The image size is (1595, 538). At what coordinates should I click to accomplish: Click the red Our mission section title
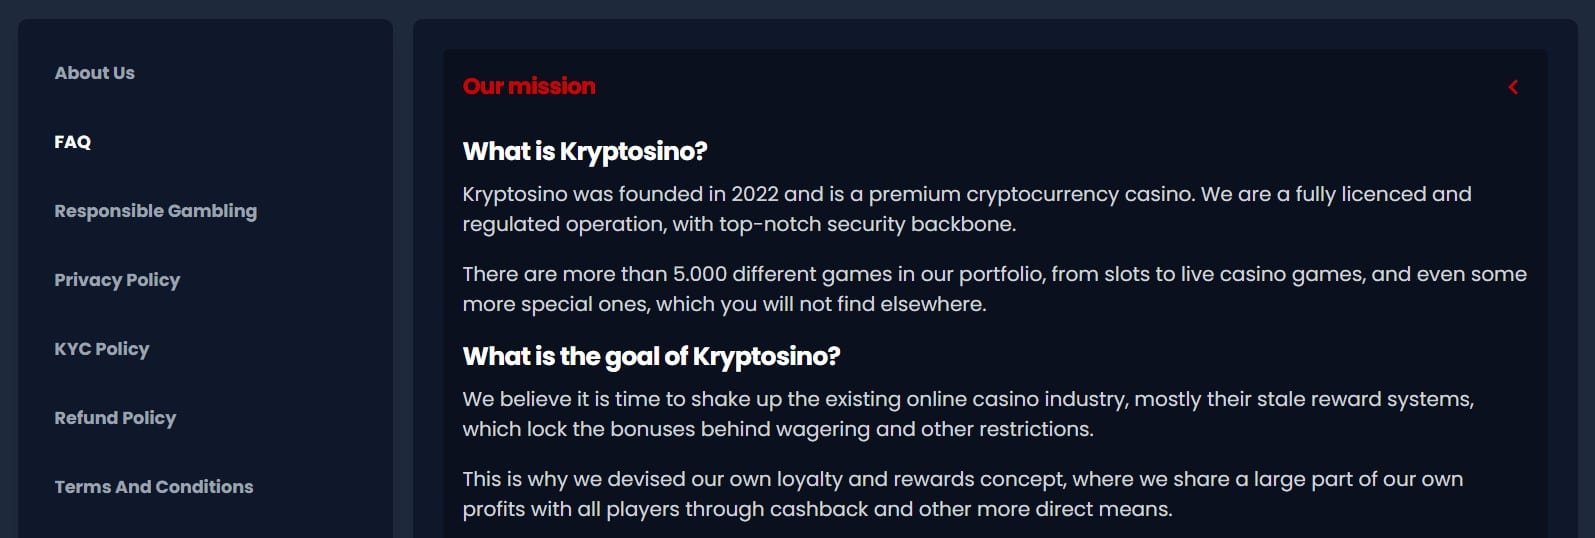tap(529, 87)
